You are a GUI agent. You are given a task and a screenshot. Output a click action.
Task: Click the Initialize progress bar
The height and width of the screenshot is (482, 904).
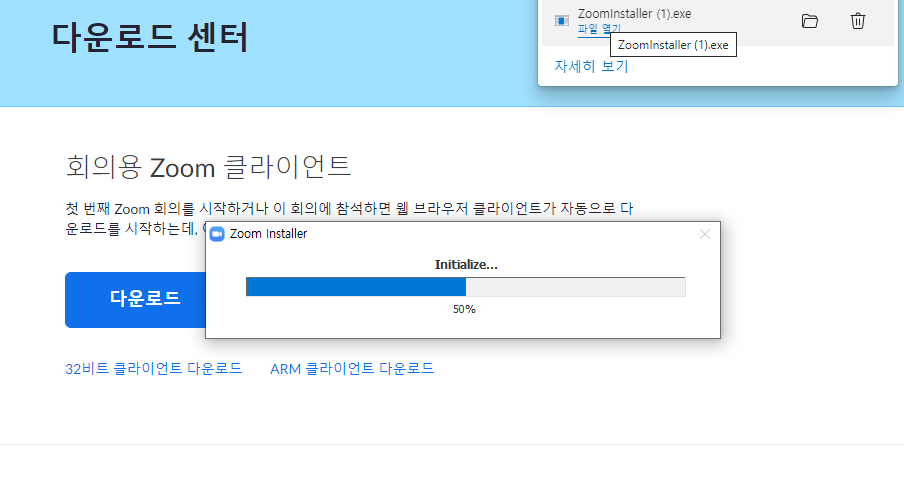pos(466,287)
